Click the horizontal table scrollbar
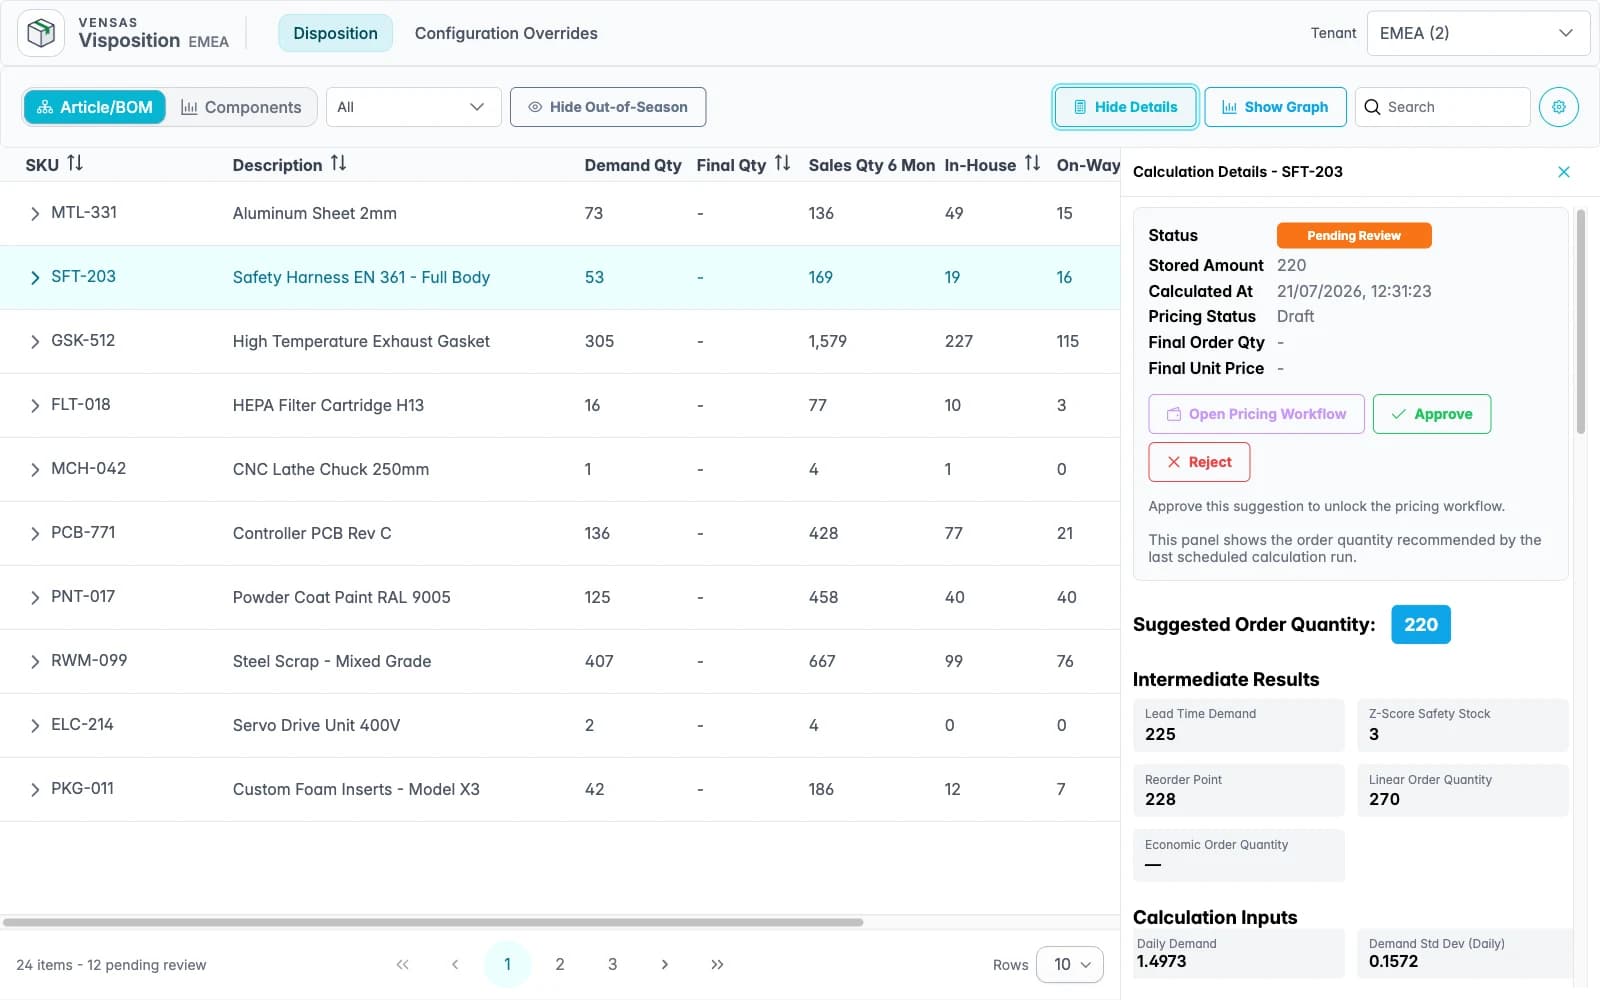This screenshot has width=1600, height=1000. point(432,922)
